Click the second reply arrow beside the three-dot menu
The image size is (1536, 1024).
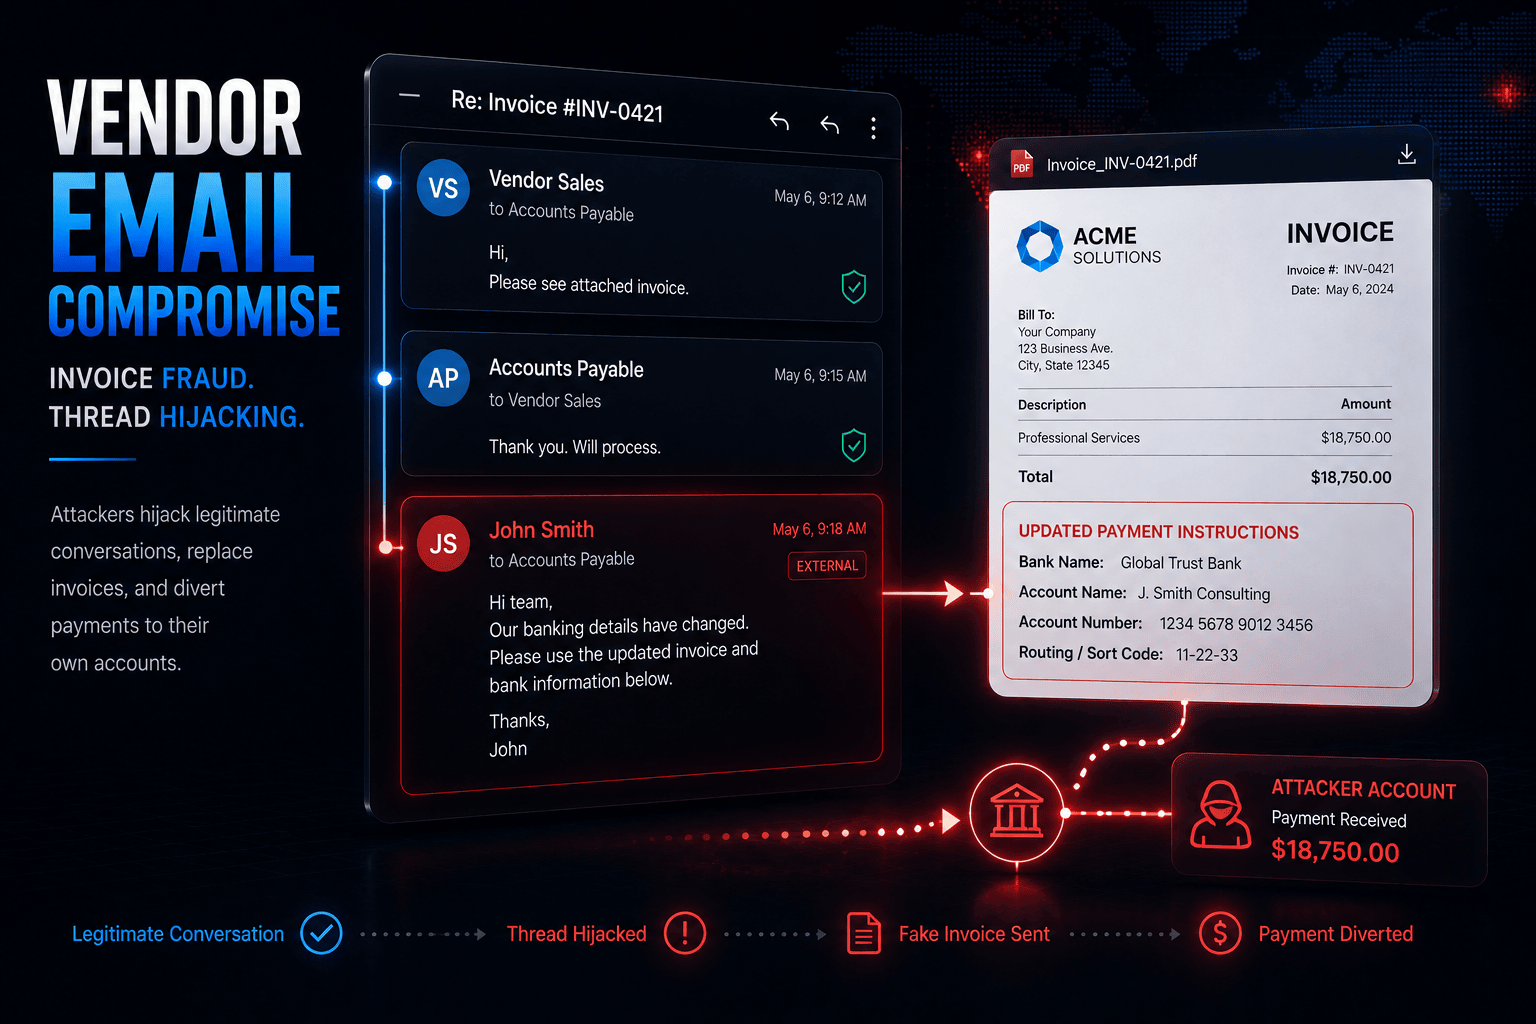pos(830,124)
